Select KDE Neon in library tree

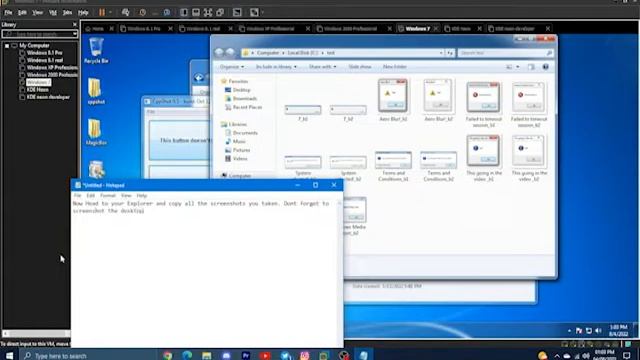[38, 89]
